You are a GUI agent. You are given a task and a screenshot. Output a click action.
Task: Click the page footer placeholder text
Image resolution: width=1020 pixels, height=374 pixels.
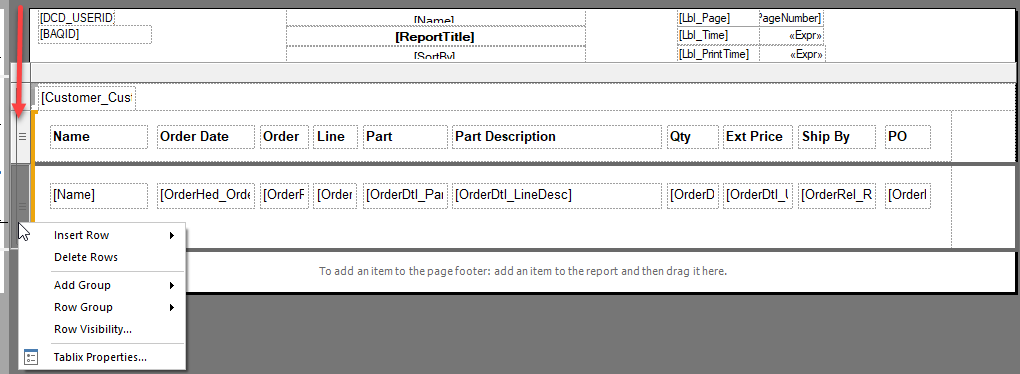point(522,271)
